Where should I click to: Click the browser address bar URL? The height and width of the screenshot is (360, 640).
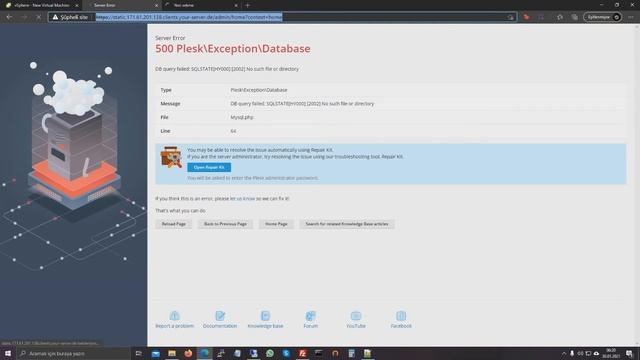pos(189,17)
